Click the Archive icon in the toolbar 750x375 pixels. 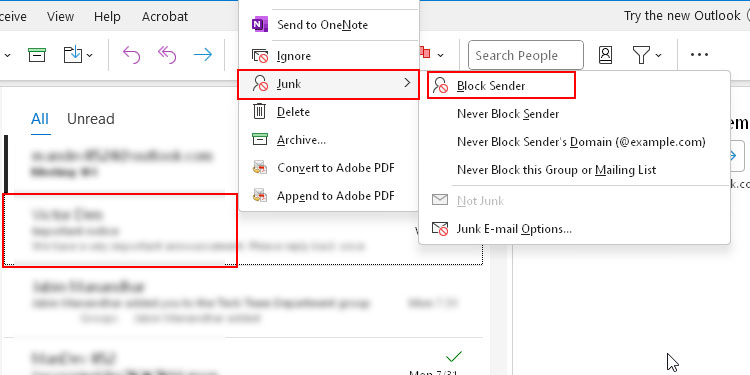coord(37,55)
